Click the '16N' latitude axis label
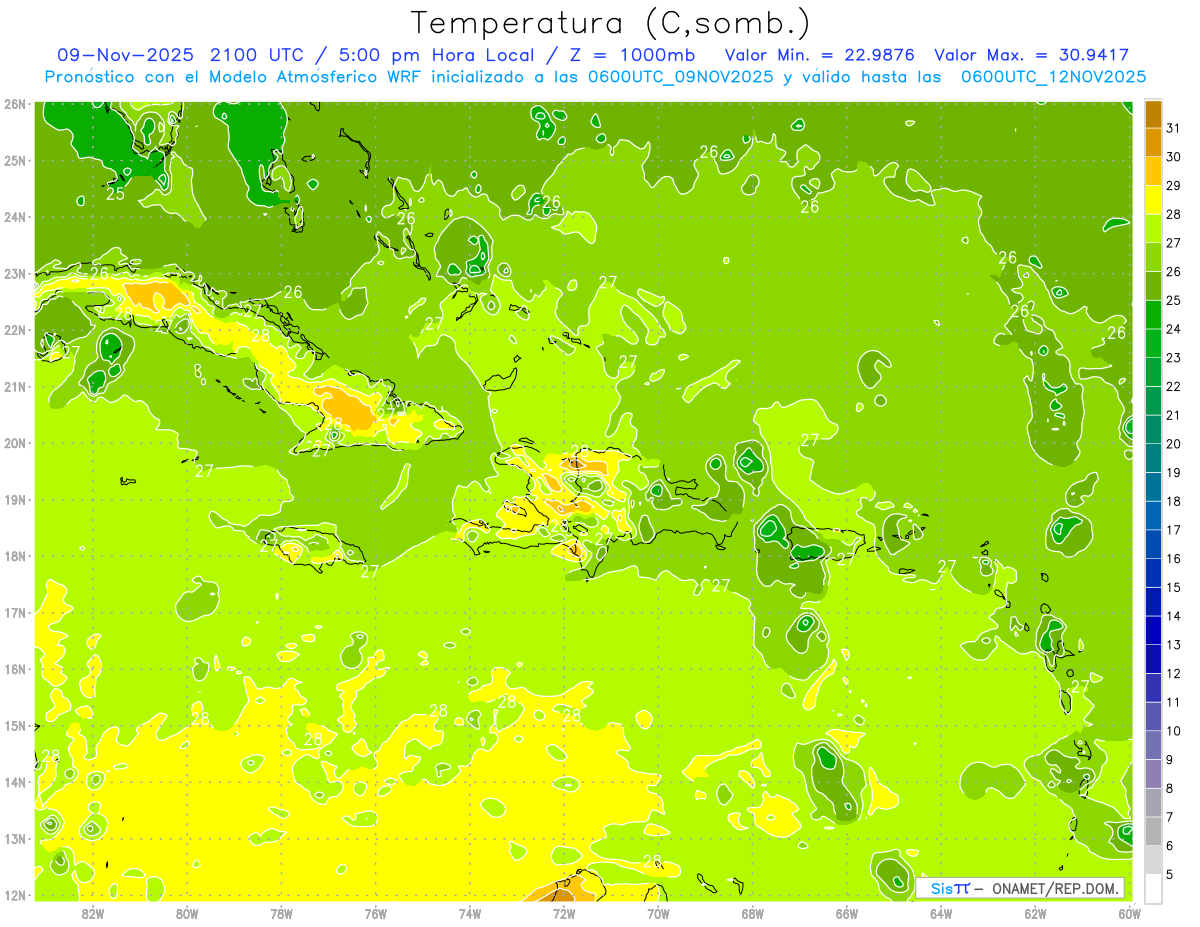 (15, 669)
